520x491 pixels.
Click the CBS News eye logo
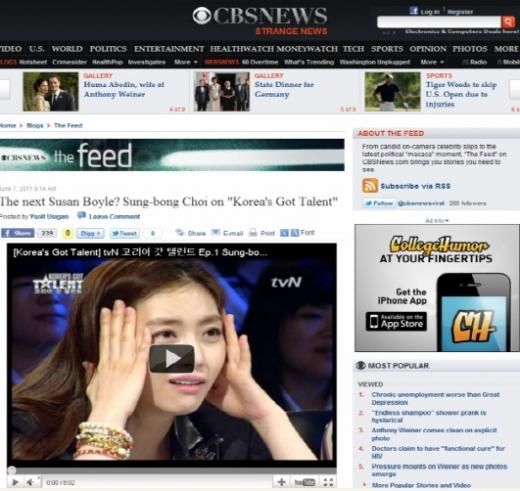coord(202,16)
